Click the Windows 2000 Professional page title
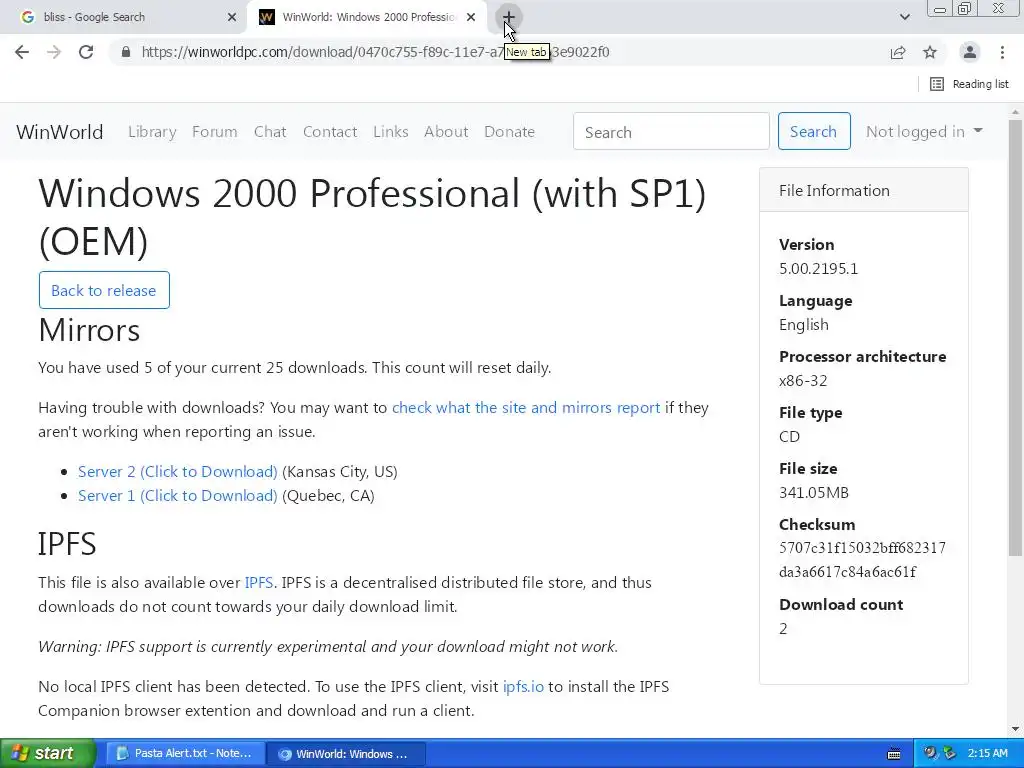The height and width of the screenshot is (768, 1024). pos(372,217)
